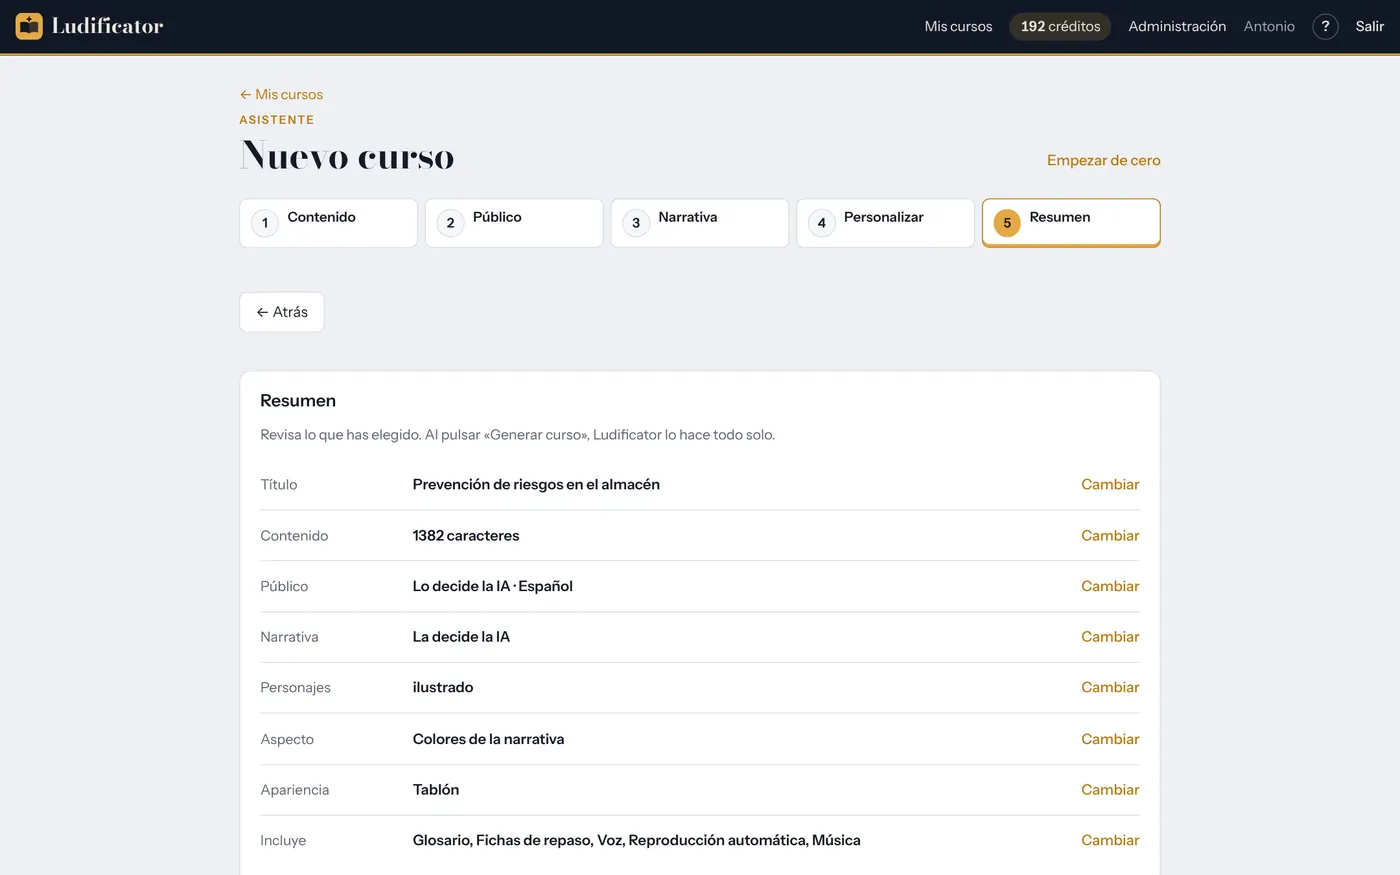Click the "ilustrado" value
Image resolution: width=1400 pixels, height=875 pixels.
[443, 687]
